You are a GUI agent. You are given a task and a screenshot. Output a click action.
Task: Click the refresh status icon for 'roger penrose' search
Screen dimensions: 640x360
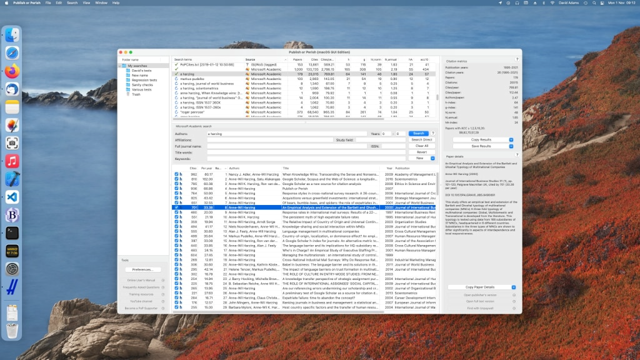[x=176, y=112]
